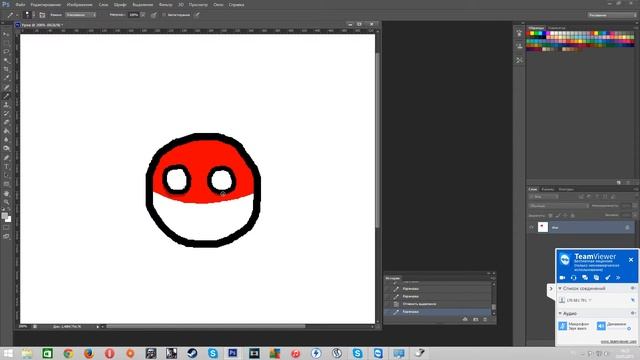The image size is (640, 360).
Task: Collapse the Аудио section in TeamViewer
Action: coord(560,313)
